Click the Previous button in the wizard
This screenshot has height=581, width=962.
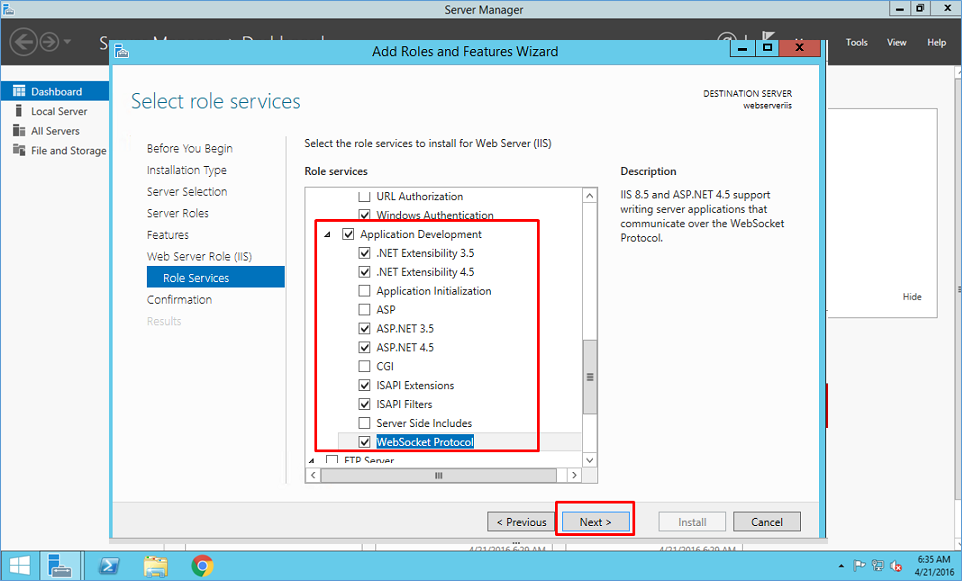tap(521, 522)
